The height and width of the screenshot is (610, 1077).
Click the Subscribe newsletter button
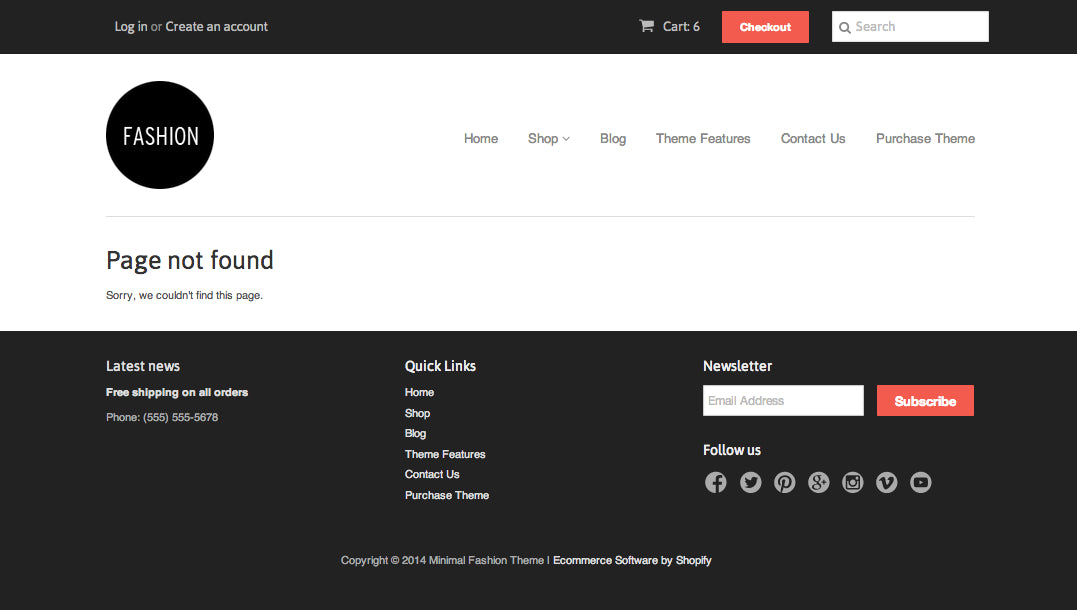pyautogui.click(x=925, y=401)
